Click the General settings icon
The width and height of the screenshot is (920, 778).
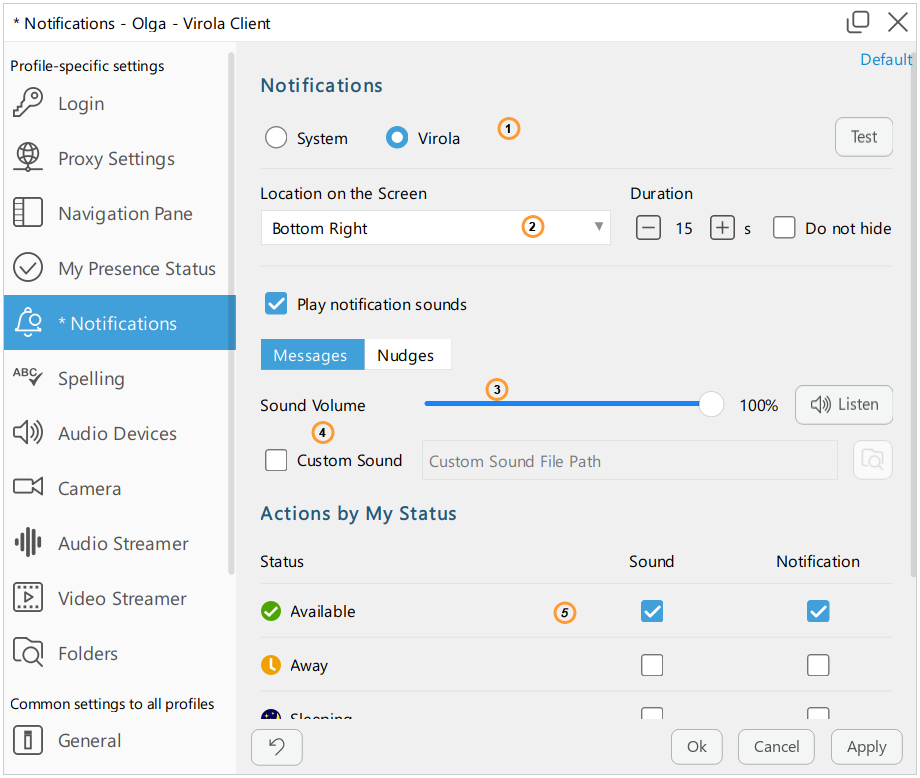pyautogui.click(x=28, y=740)
